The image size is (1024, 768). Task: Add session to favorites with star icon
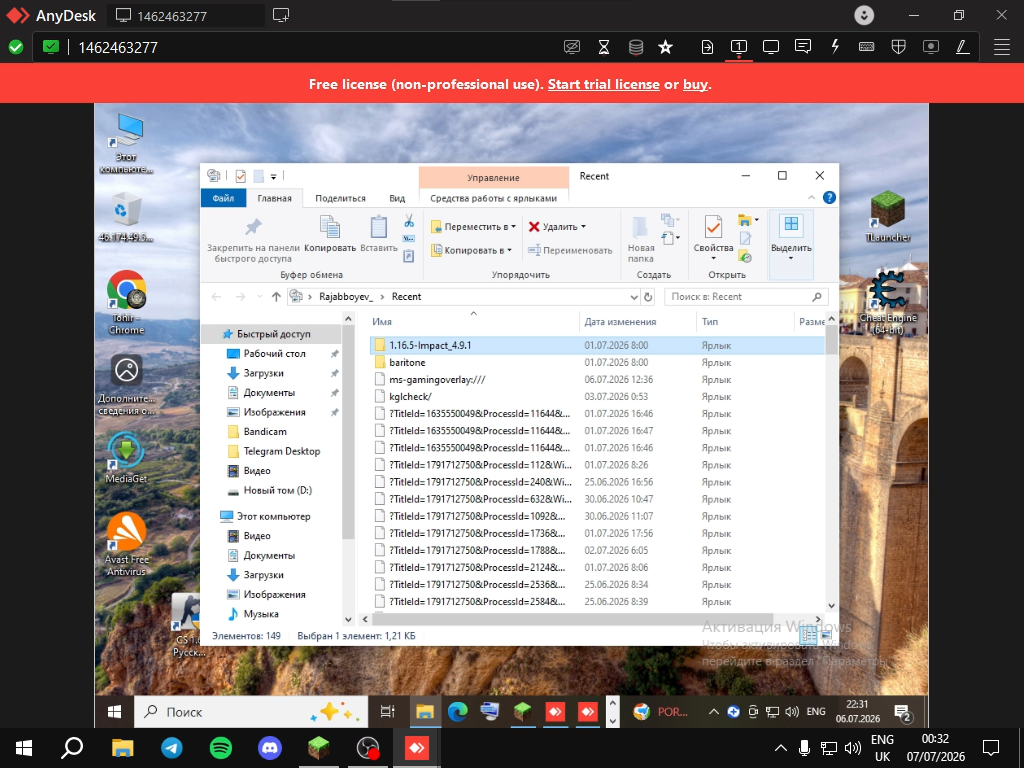point(665,47)
